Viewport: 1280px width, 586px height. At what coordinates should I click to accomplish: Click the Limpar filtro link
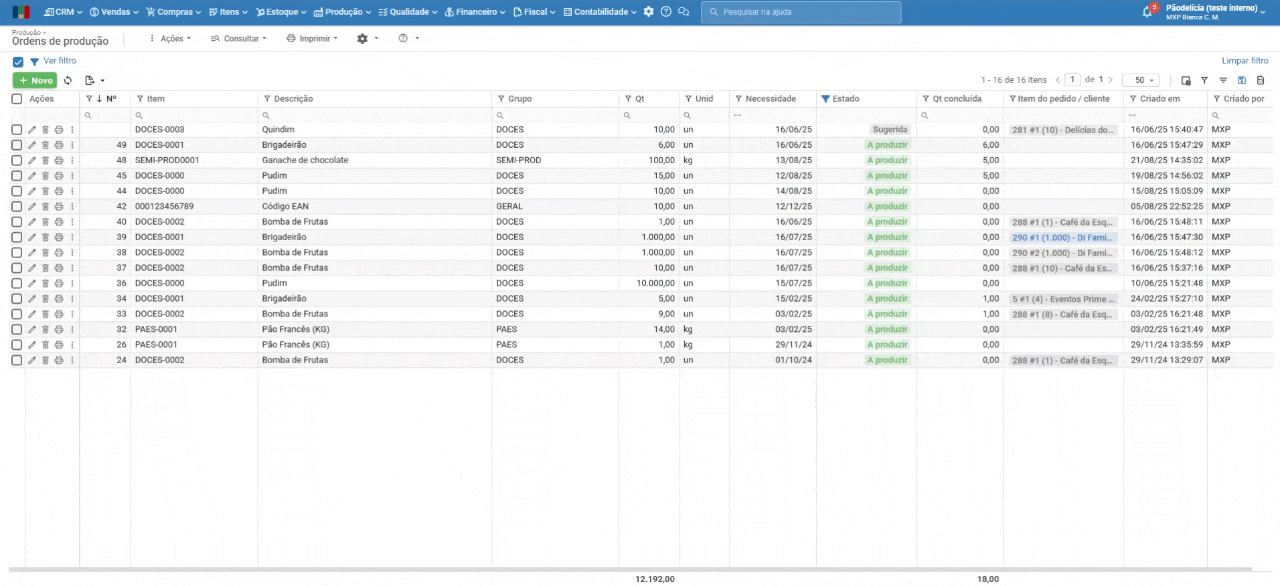(1244, 61)
